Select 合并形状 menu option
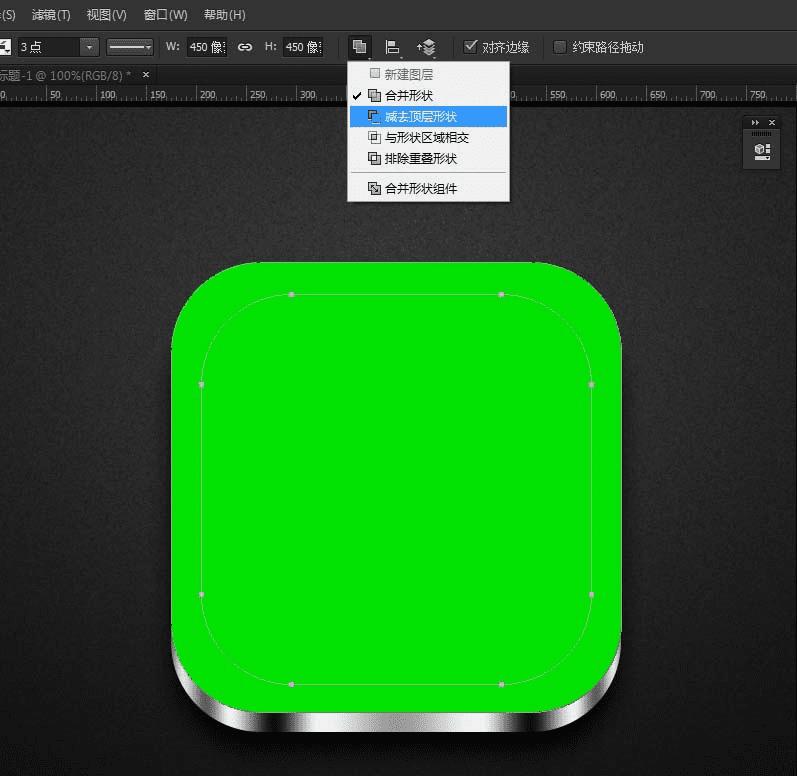 coord(428,95)
